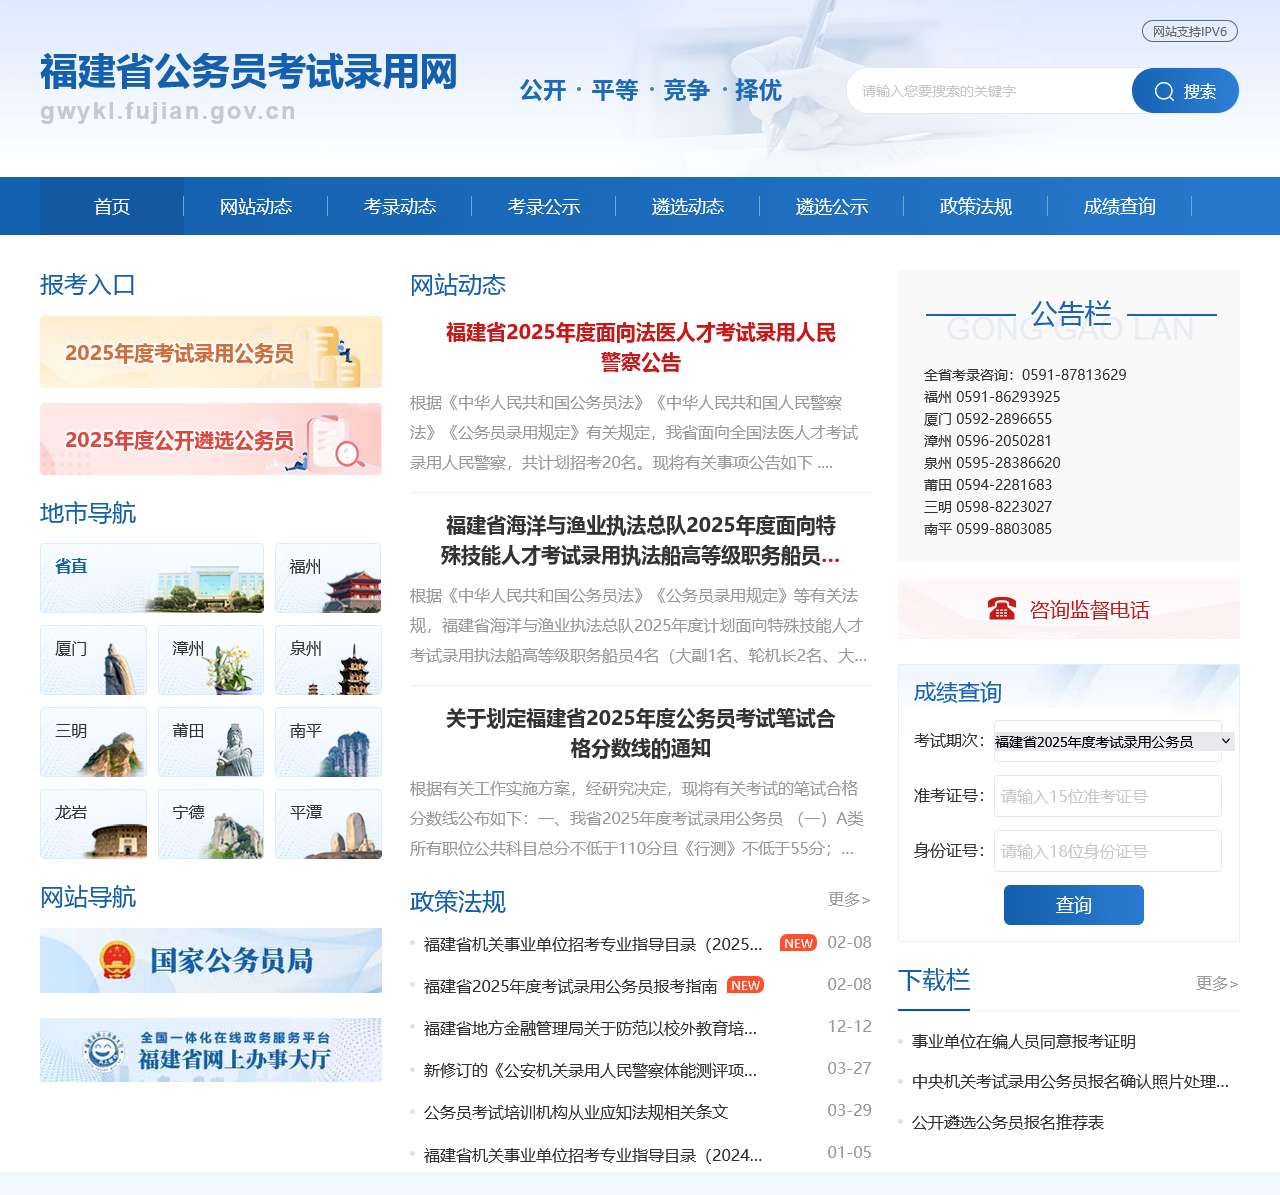Open the 国家公务员局 emblem banner

coord(211,961)
